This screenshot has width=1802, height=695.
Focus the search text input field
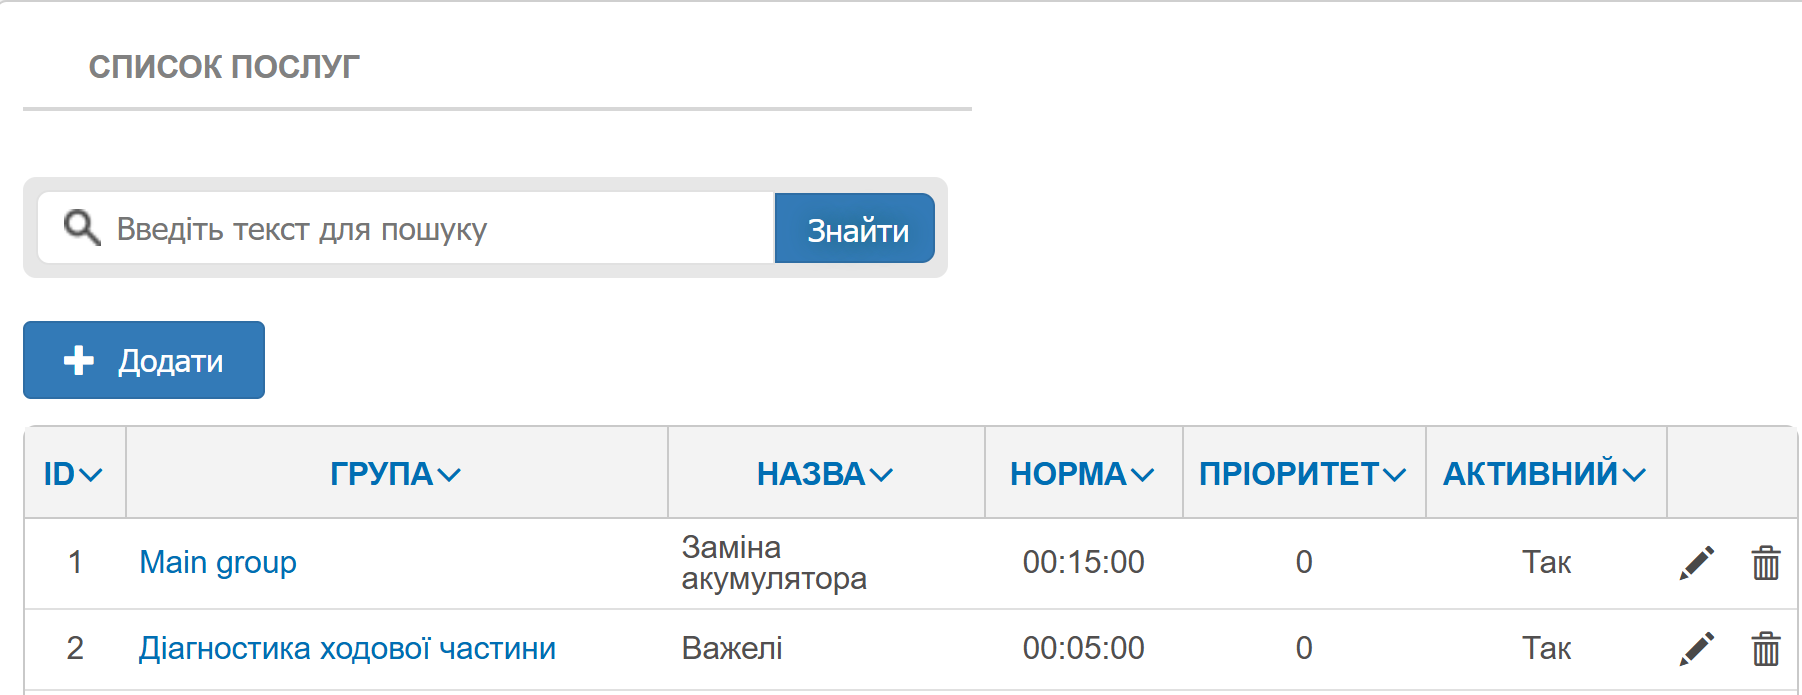tap(440, 229)
